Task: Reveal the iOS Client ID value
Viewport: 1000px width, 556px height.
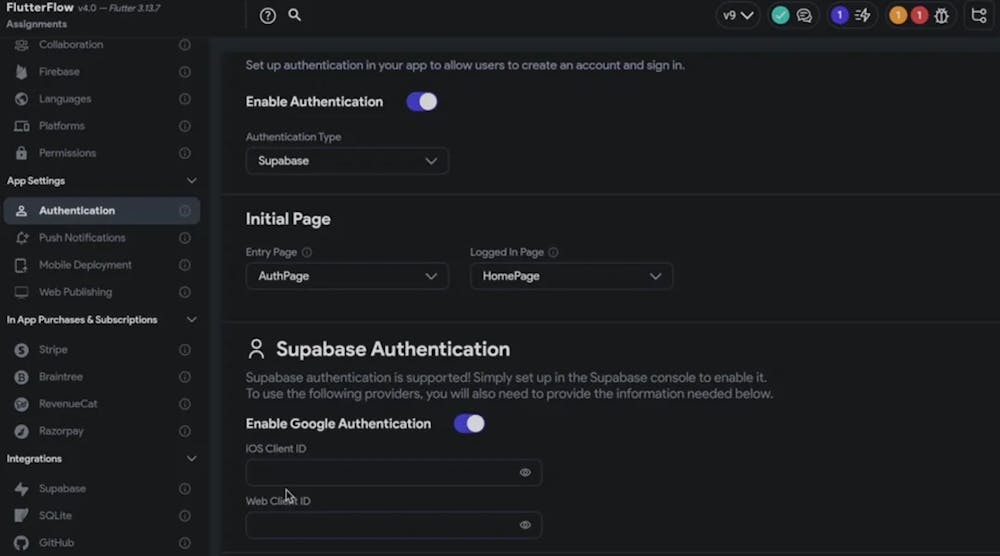Action: coord(525,472)
